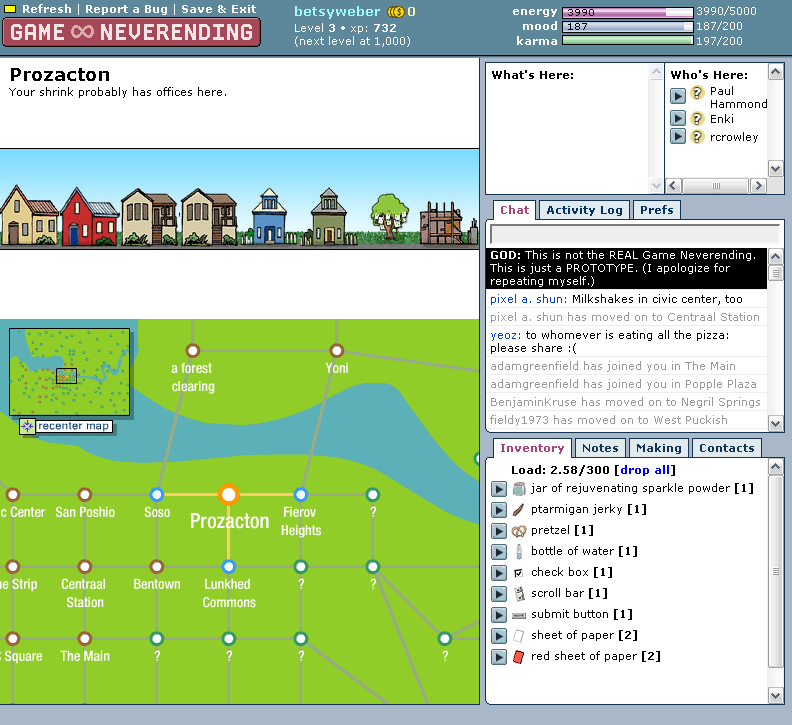Viewport: 792px width, 725px height.
Task: Click the pretzel icon in inventory
Action: [518, 531]
